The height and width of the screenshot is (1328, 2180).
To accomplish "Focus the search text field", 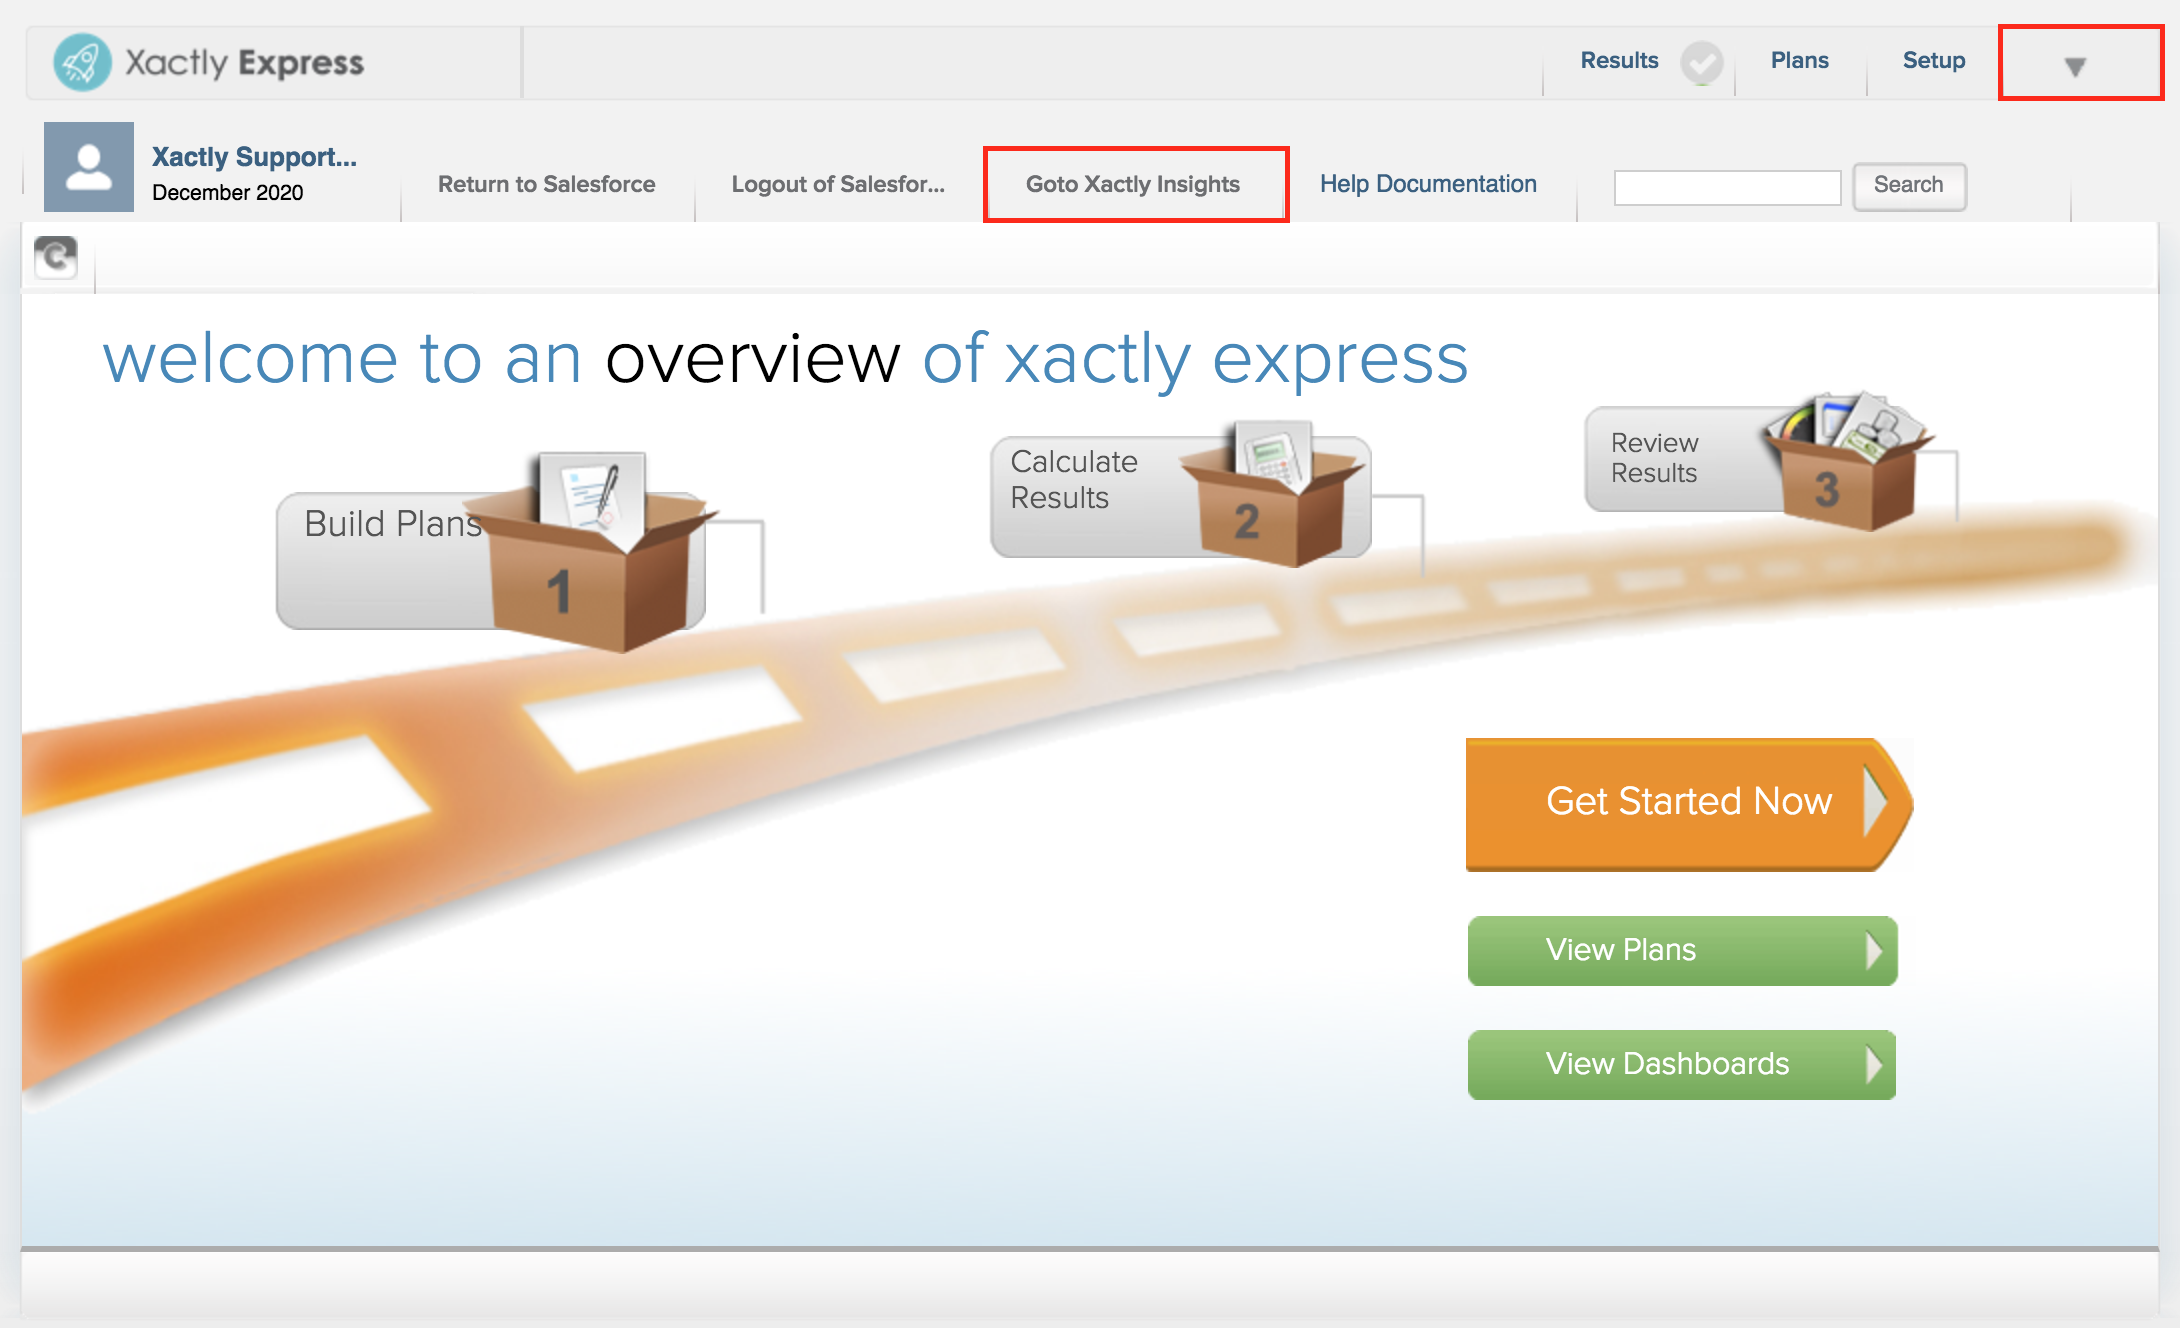I will 1727,187.
